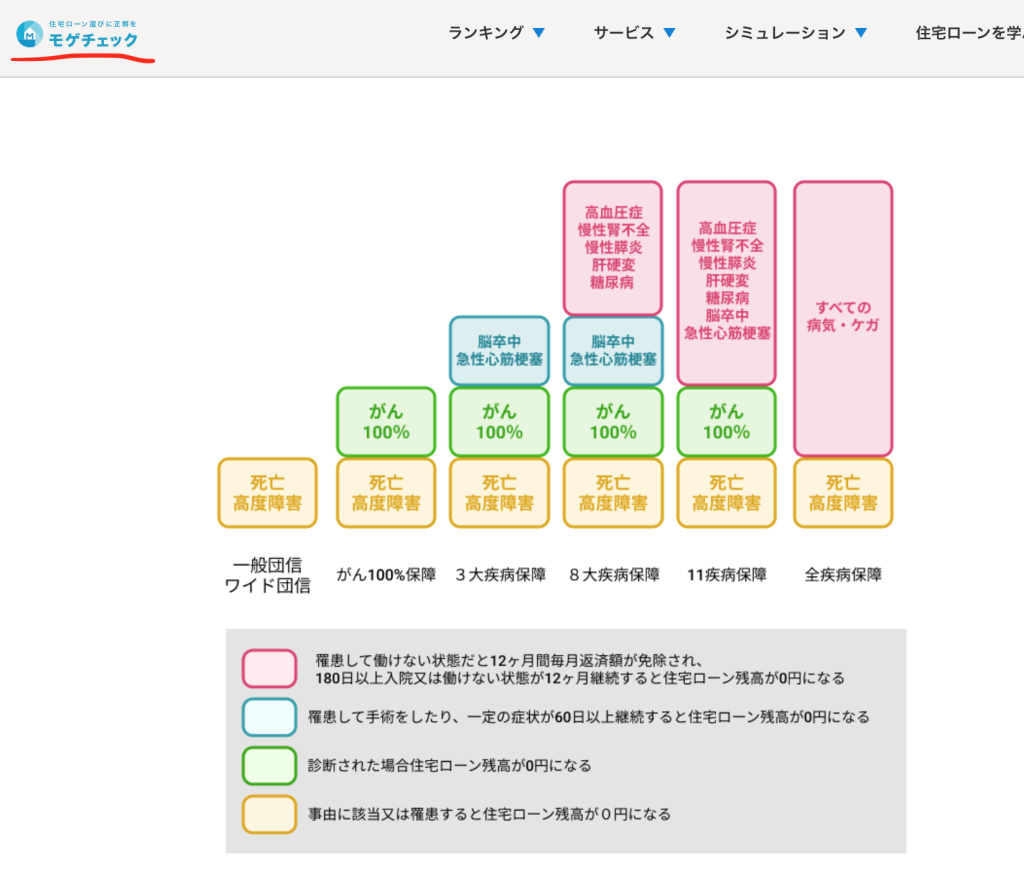
Task: Open the ランキング menu
Action: point(485,32)
